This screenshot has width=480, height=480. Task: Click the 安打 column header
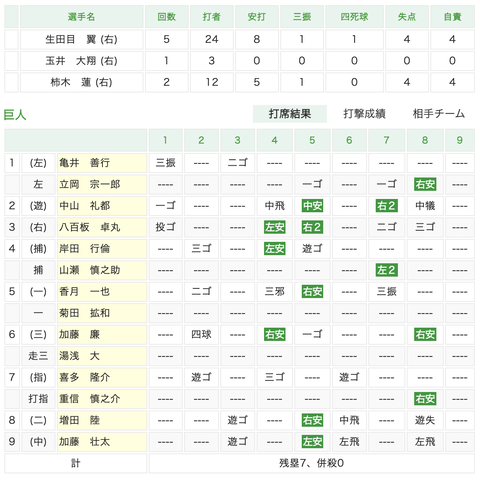(x=257, y=17)
